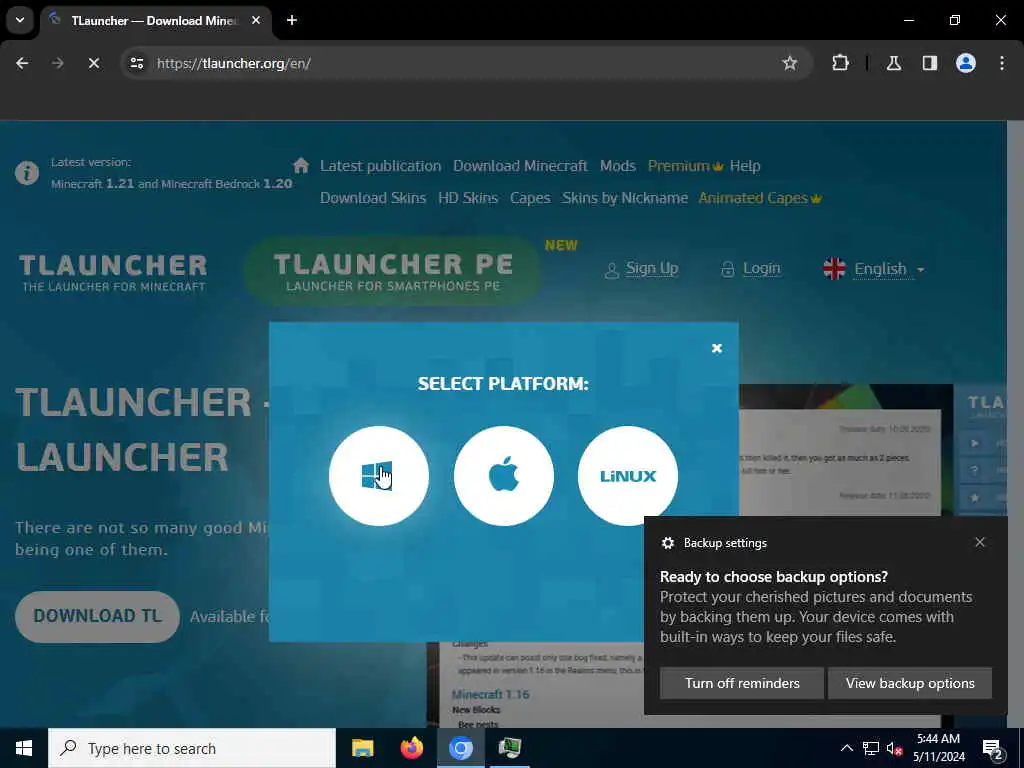Screen dimensions: 1024x768
Task: Click the info icon beside Latest version
Action: pos(27,173)
